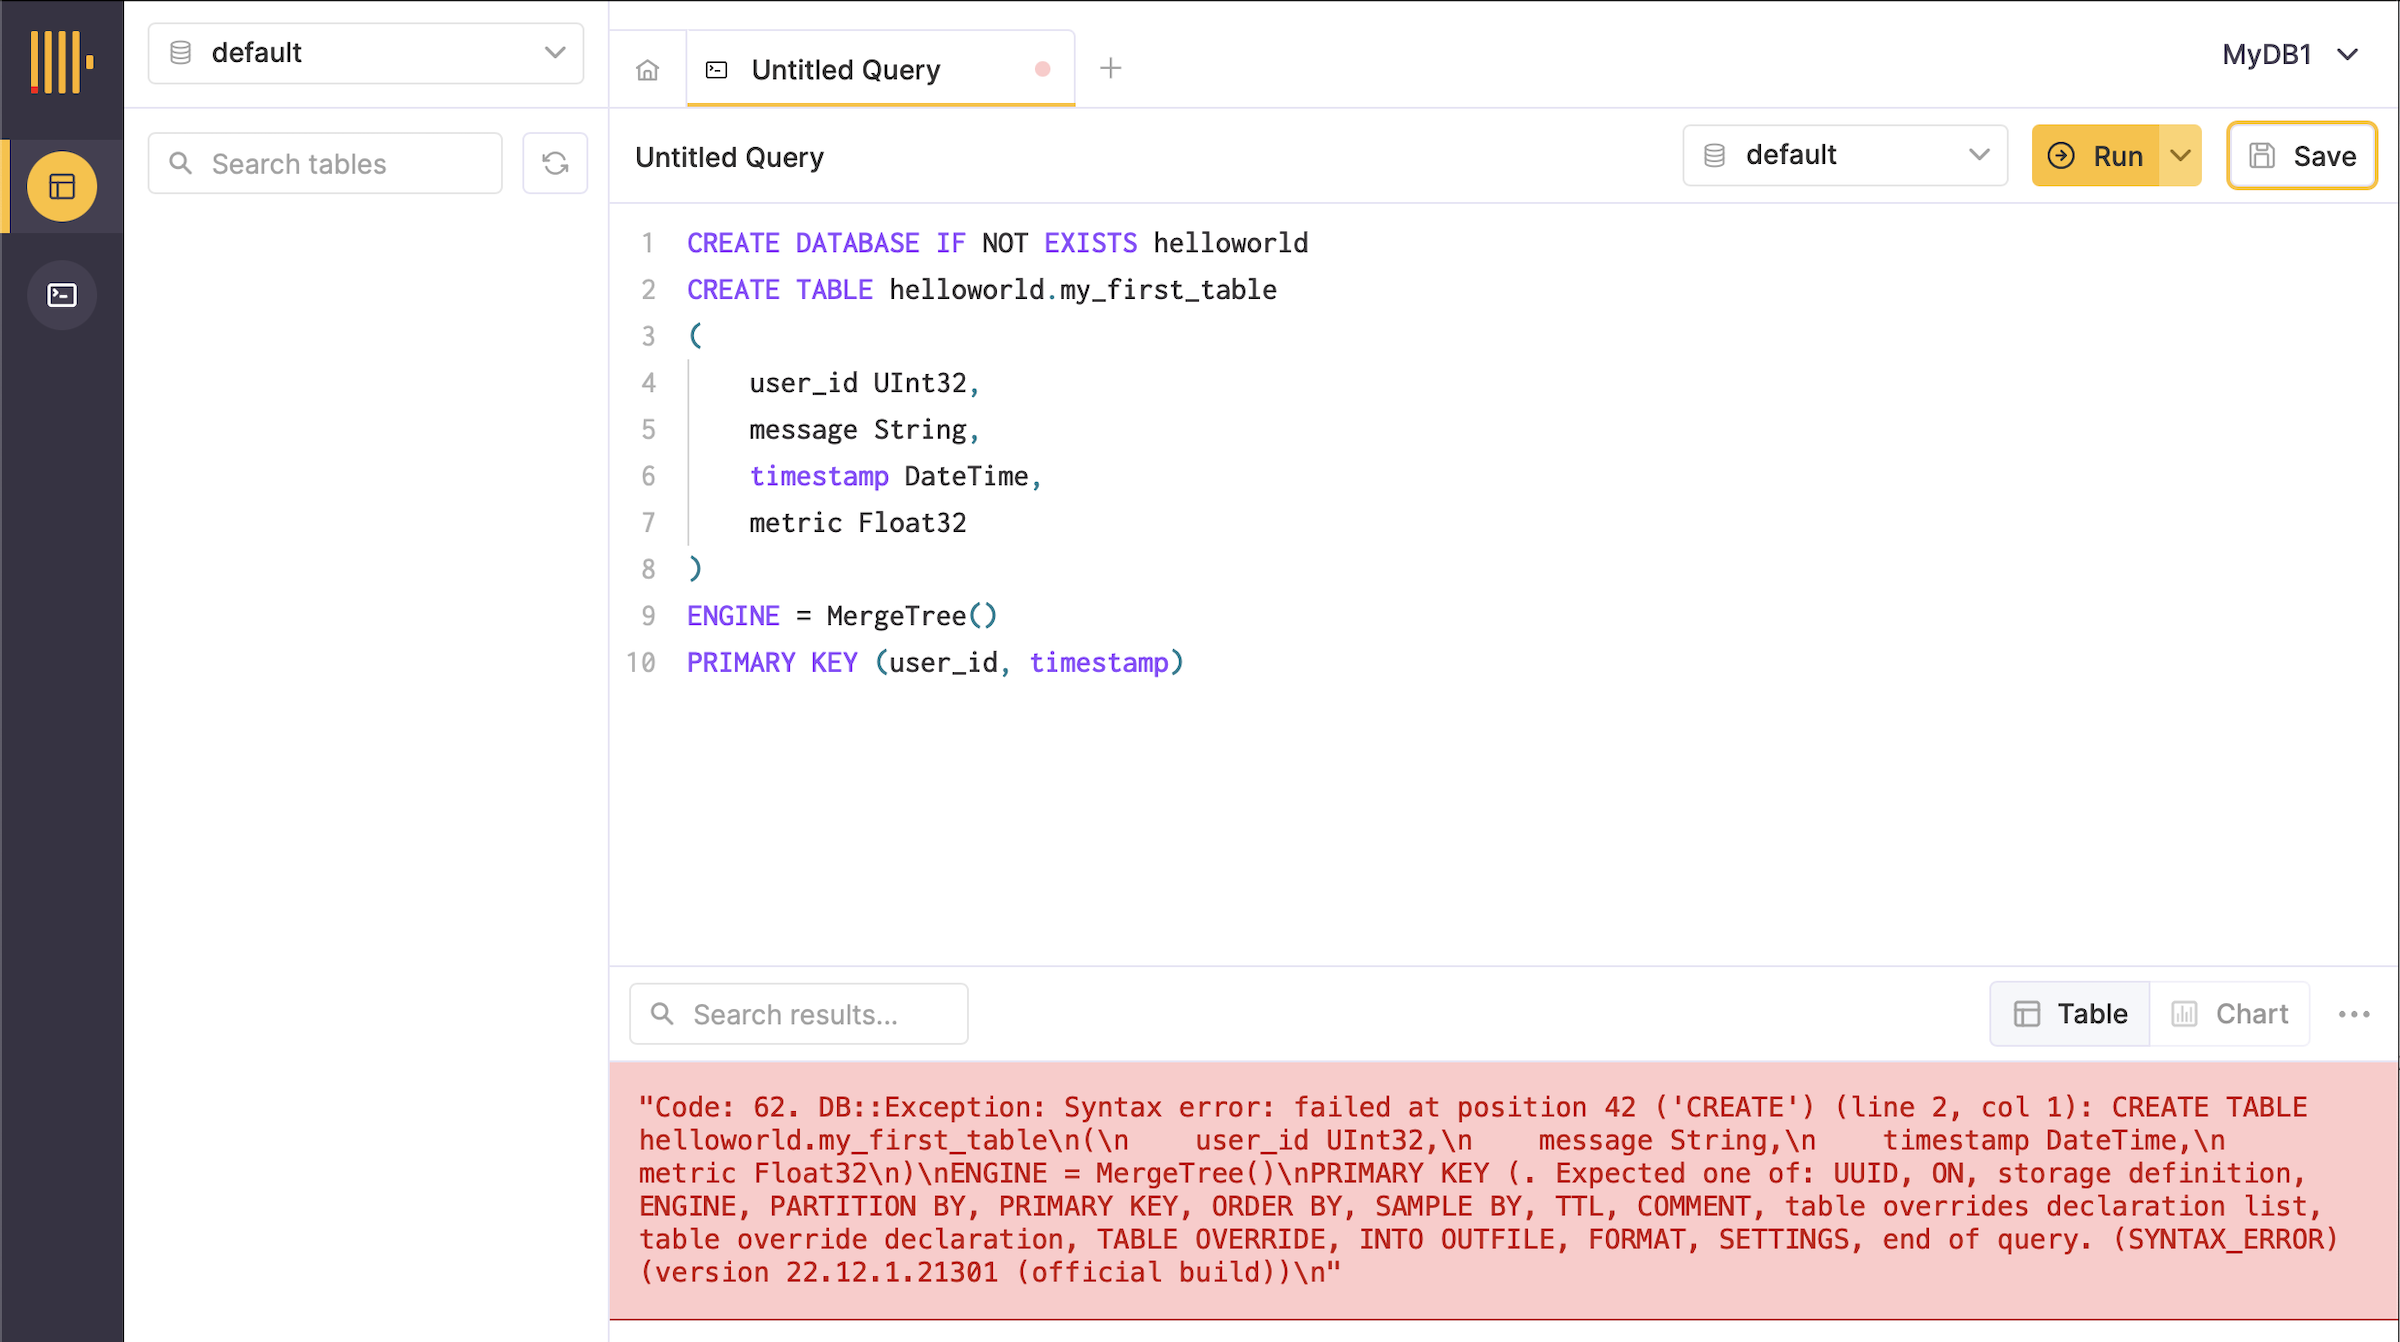Open the MyDB1 service dropdown
This screenshot has height=1342, width=2400.
(2291, 54)
